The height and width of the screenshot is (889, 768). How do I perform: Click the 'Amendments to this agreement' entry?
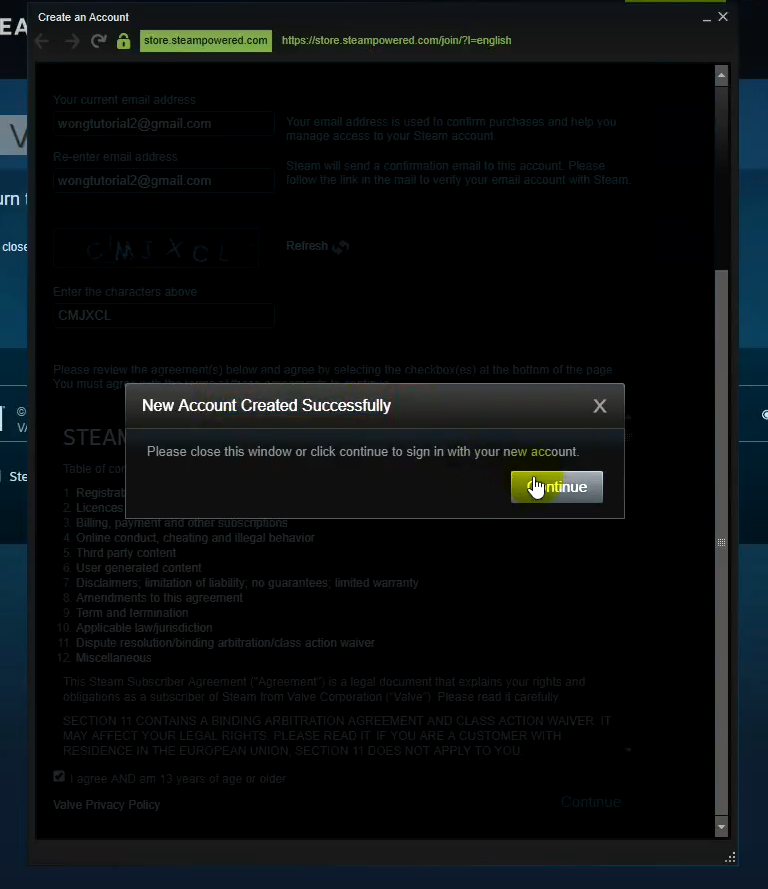coord(159,598)
